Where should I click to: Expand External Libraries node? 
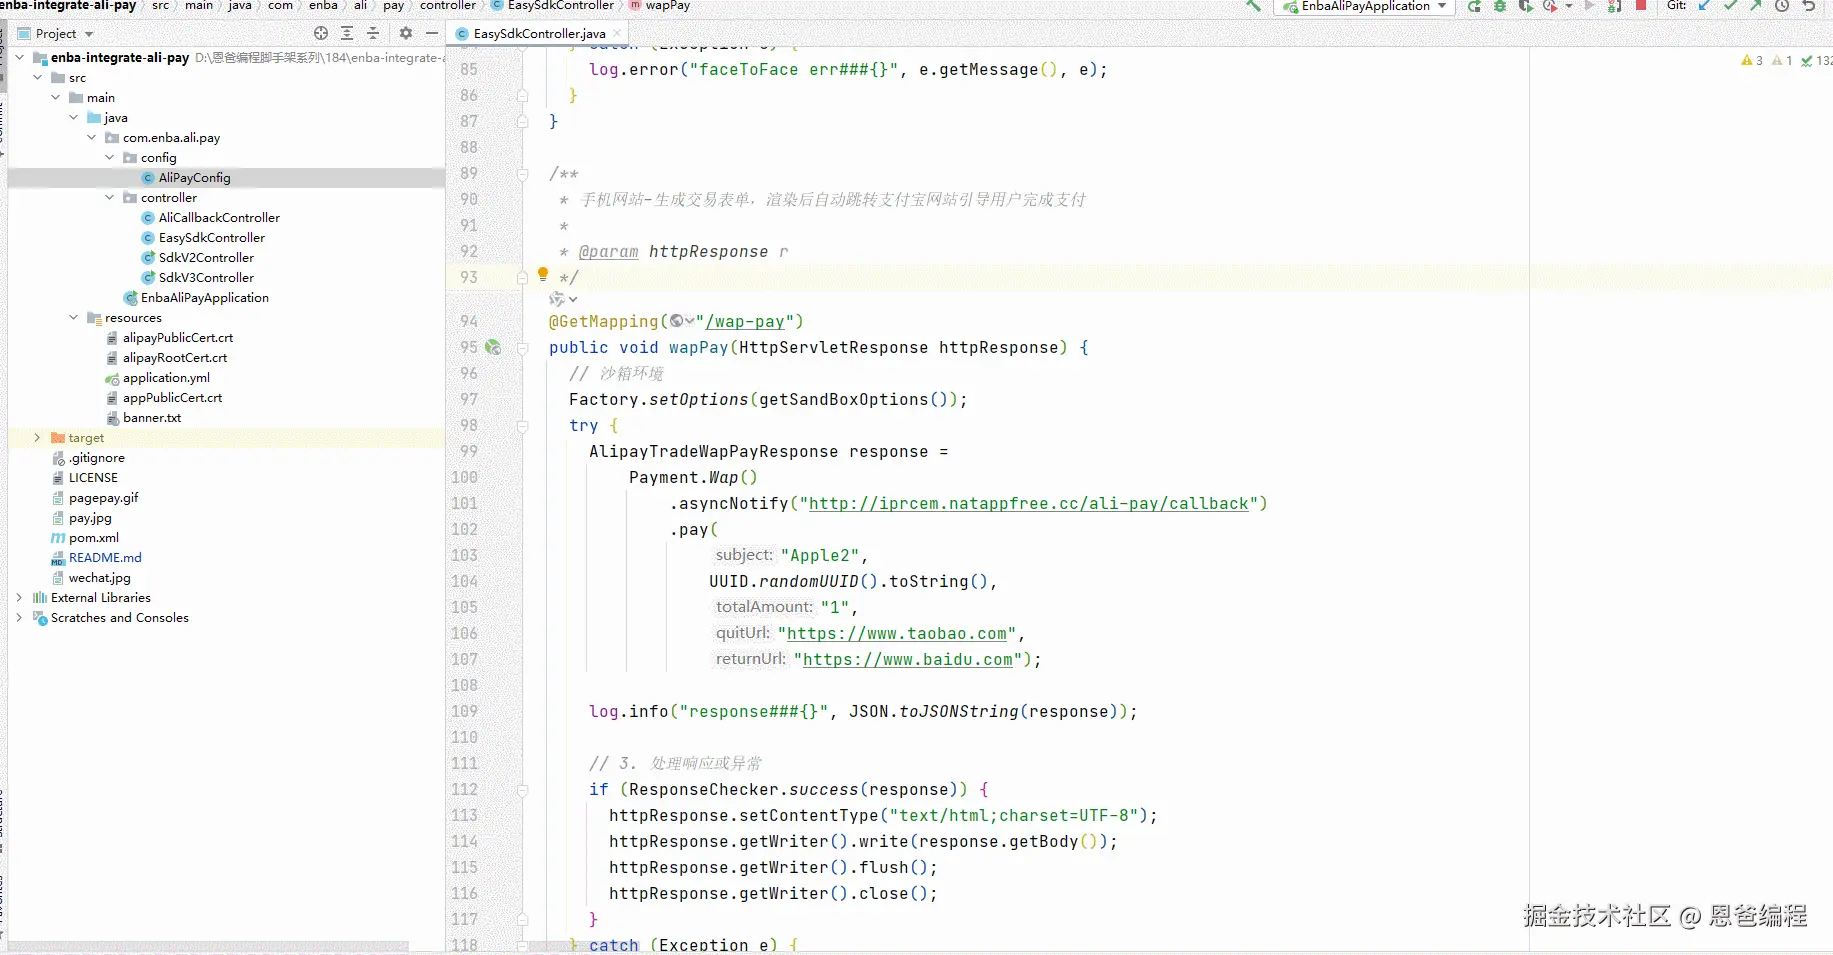[20, 597]
